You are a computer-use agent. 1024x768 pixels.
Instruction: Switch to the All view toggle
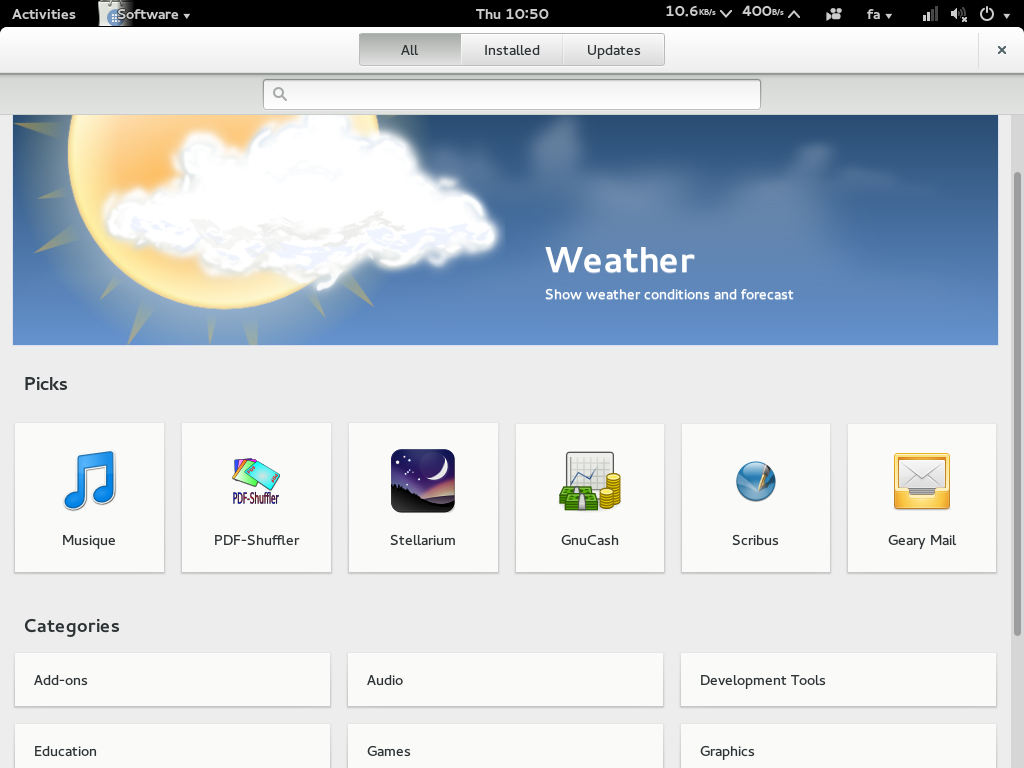(x=410, y=50)
